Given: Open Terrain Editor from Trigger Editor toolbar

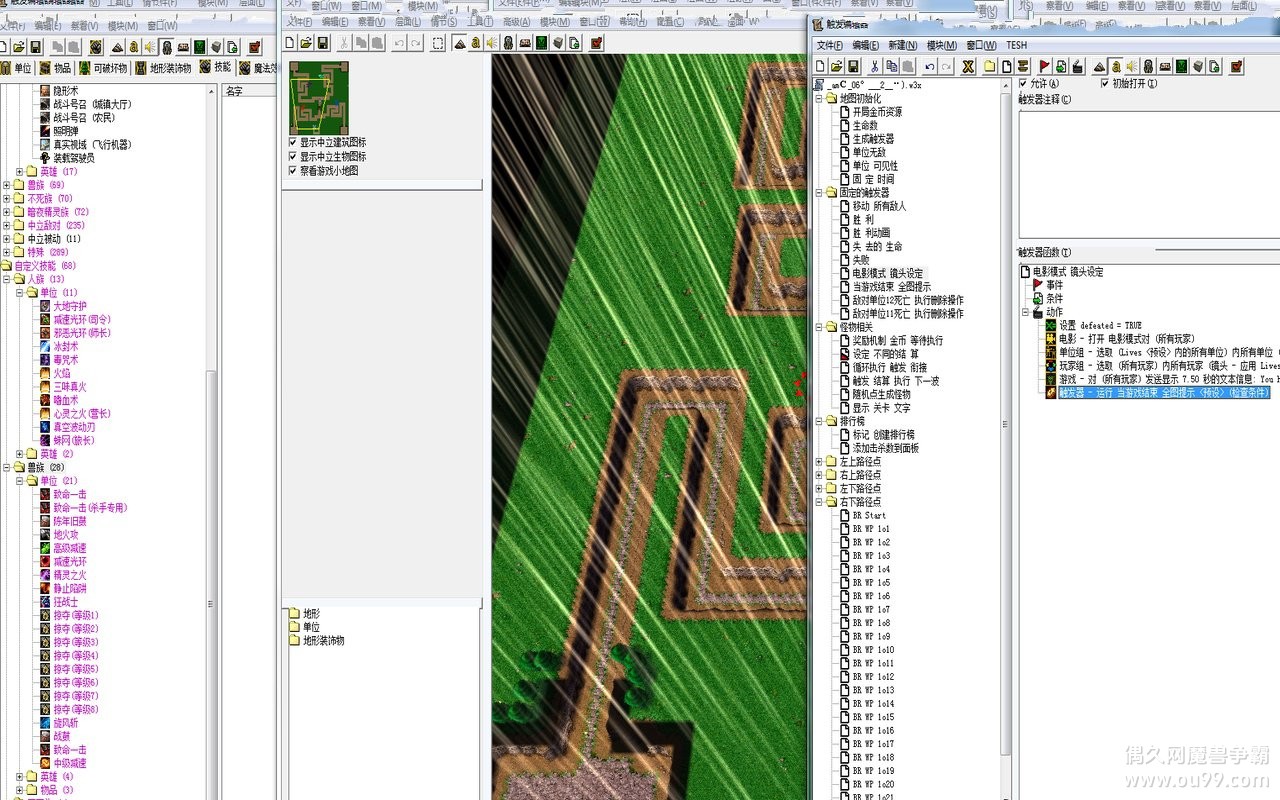Looking at the screenshot, I should pos(1100,67).
